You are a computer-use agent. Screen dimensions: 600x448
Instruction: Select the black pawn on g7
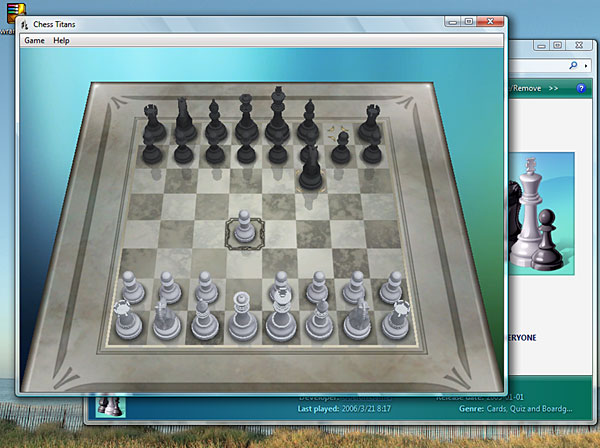[x=341, y=148]
